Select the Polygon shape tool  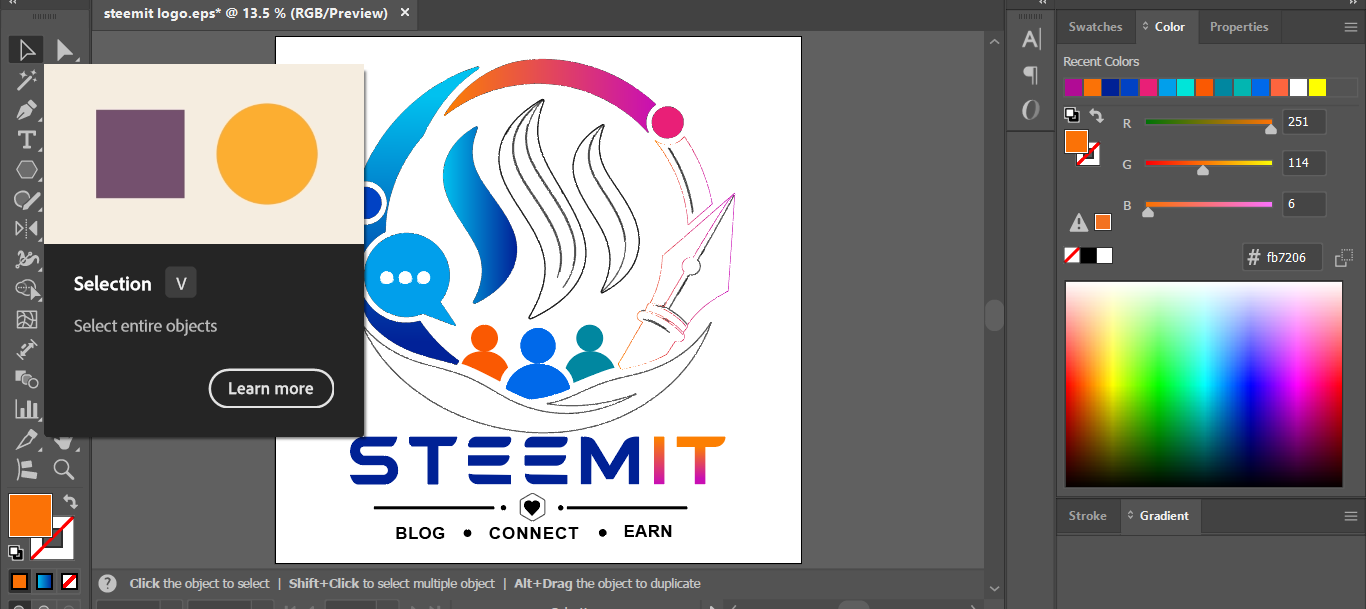pos(27,170)
